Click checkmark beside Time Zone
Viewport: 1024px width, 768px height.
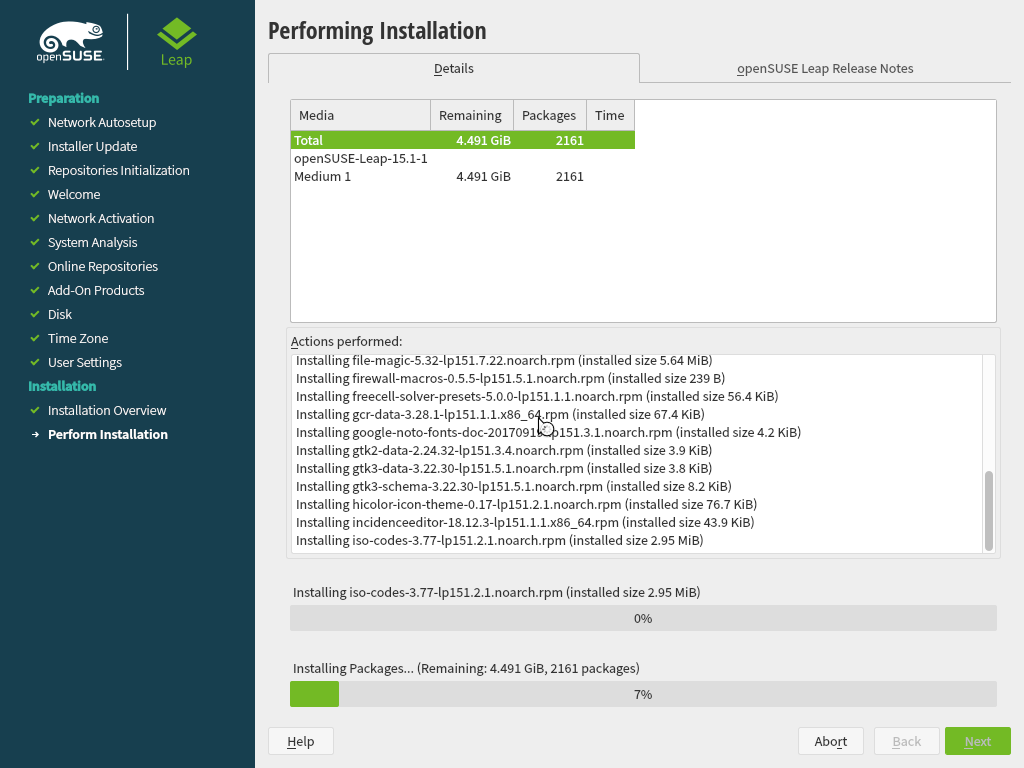[x=35, y=338]
